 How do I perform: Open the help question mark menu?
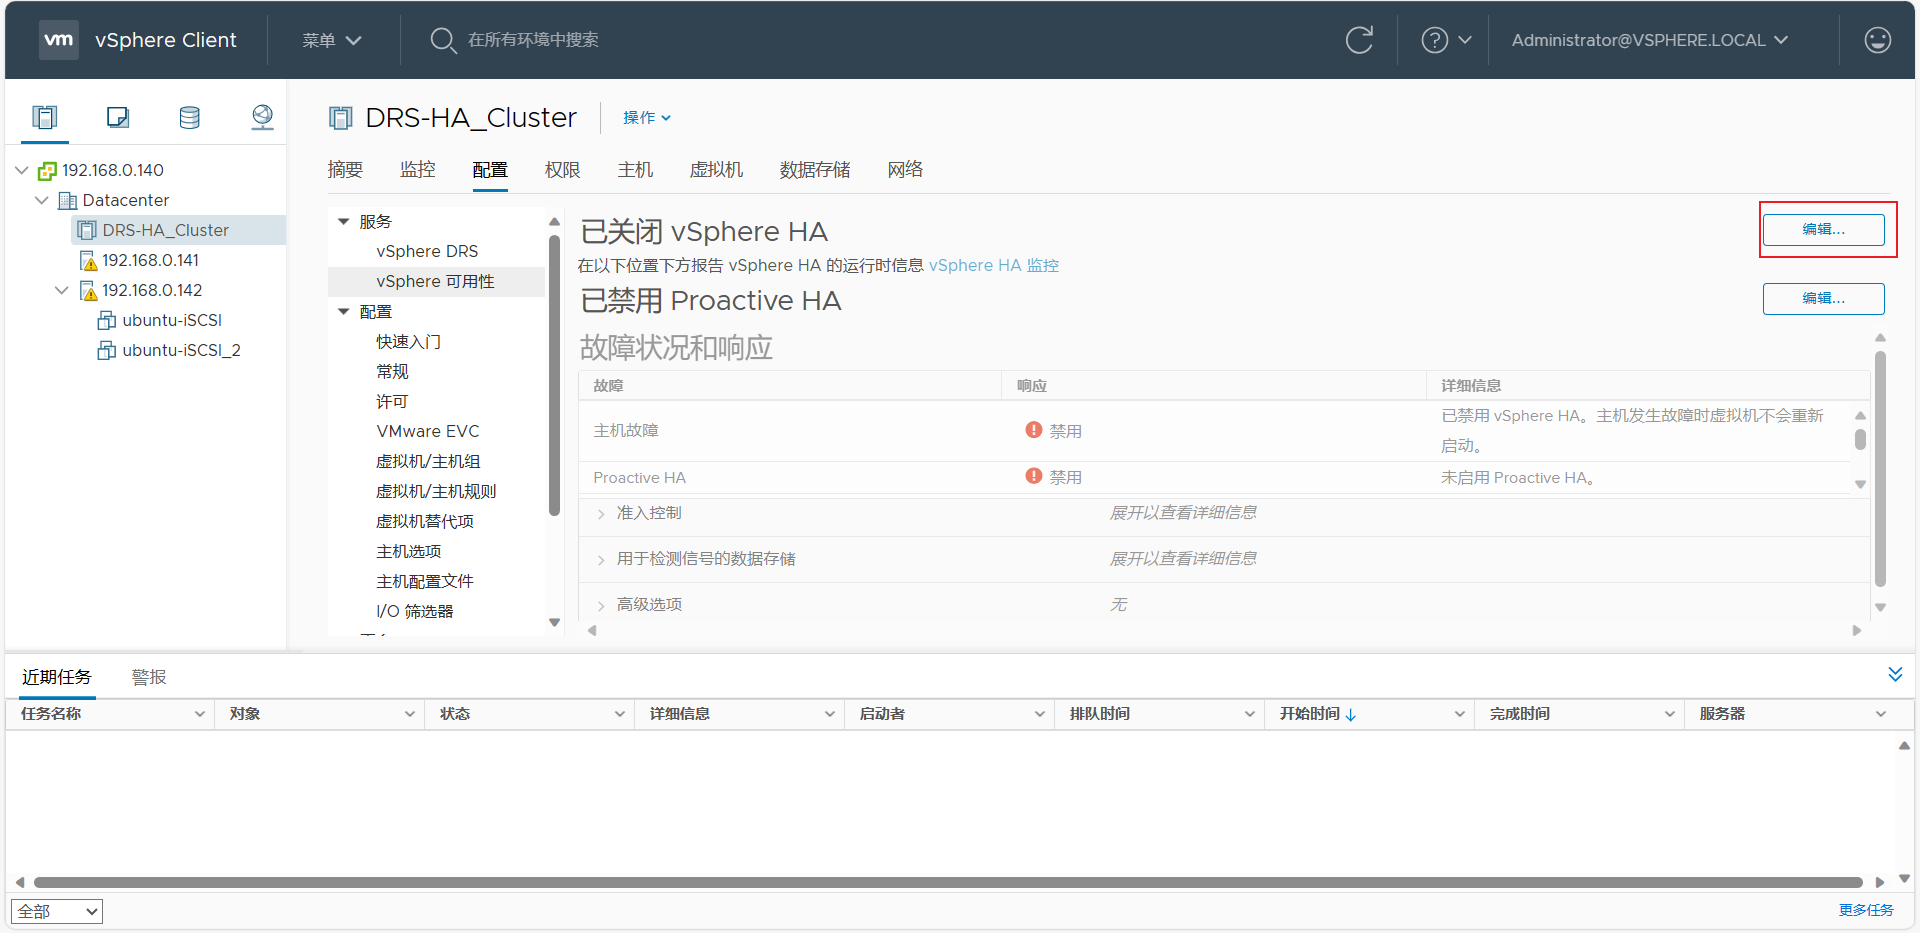(1445, 40)
